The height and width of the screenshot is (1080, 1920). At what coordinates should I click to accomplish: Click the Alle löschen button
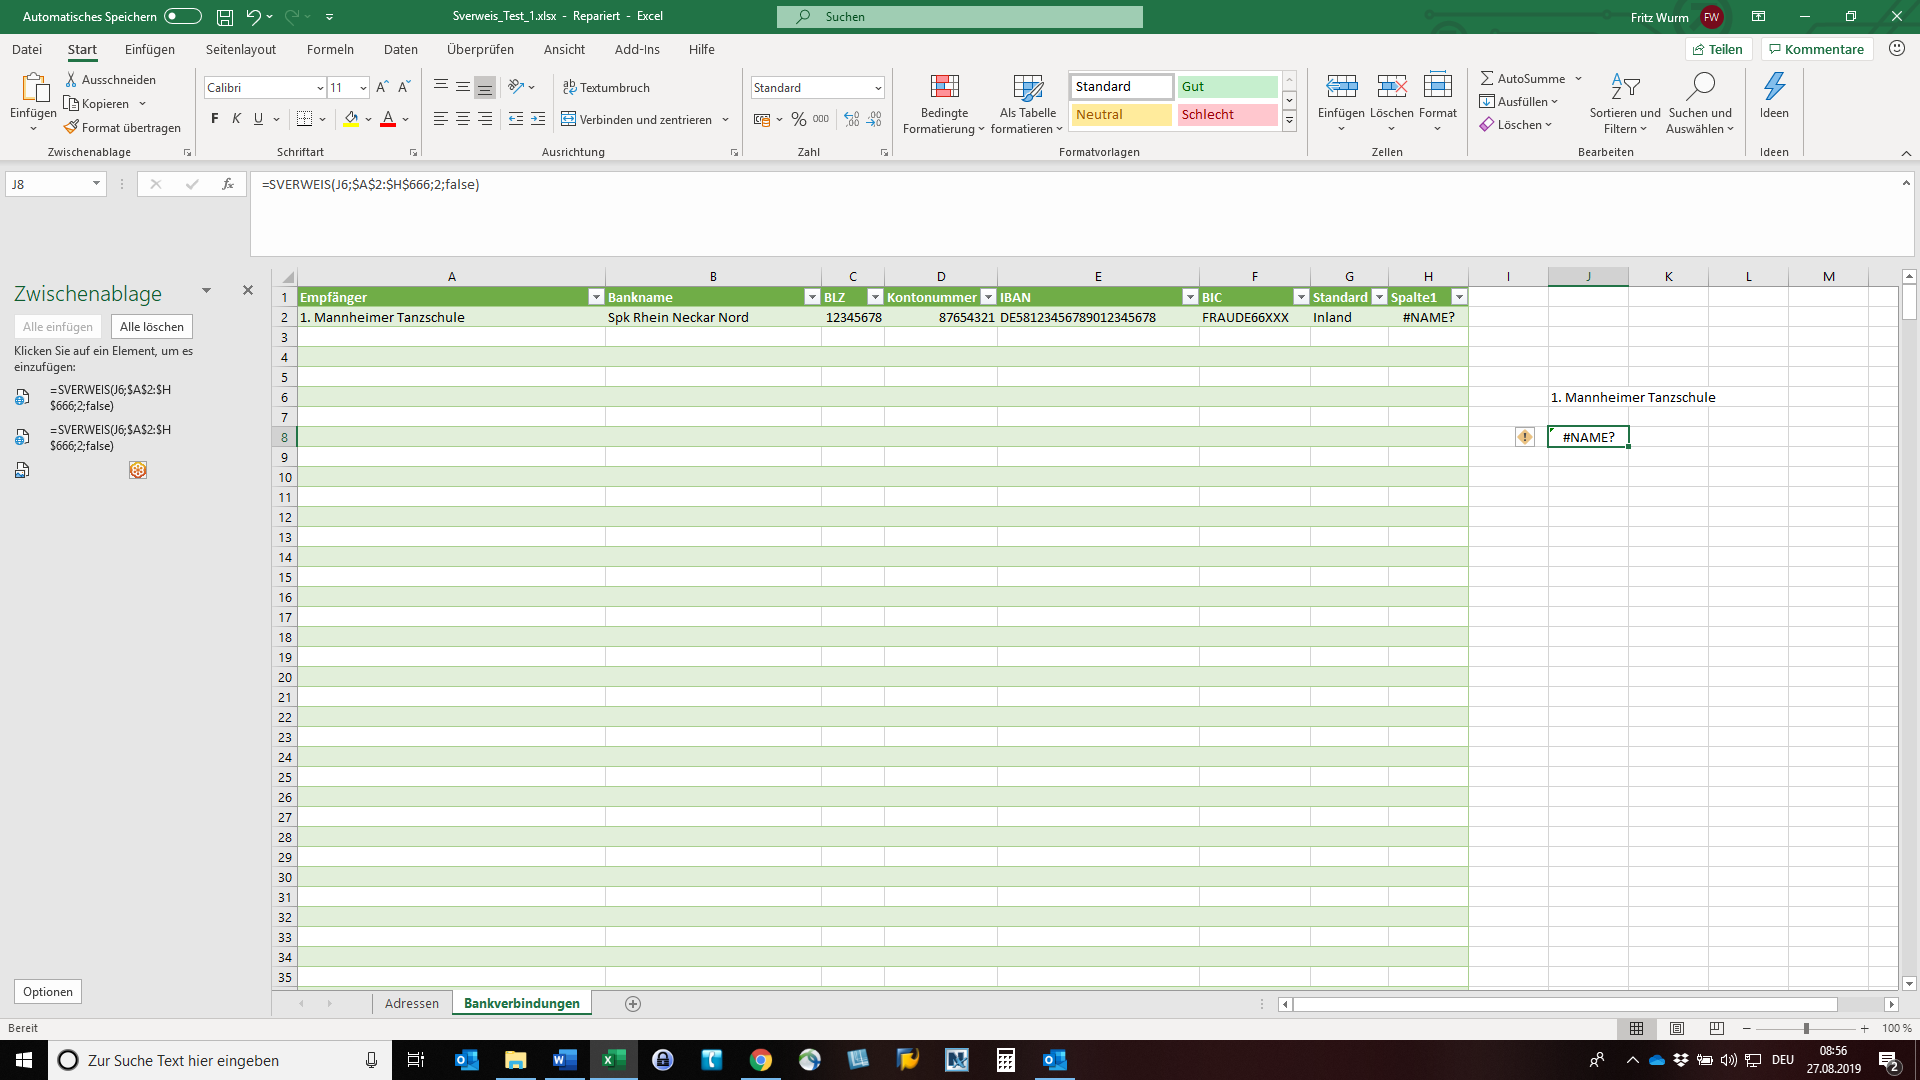pos(151,327)
